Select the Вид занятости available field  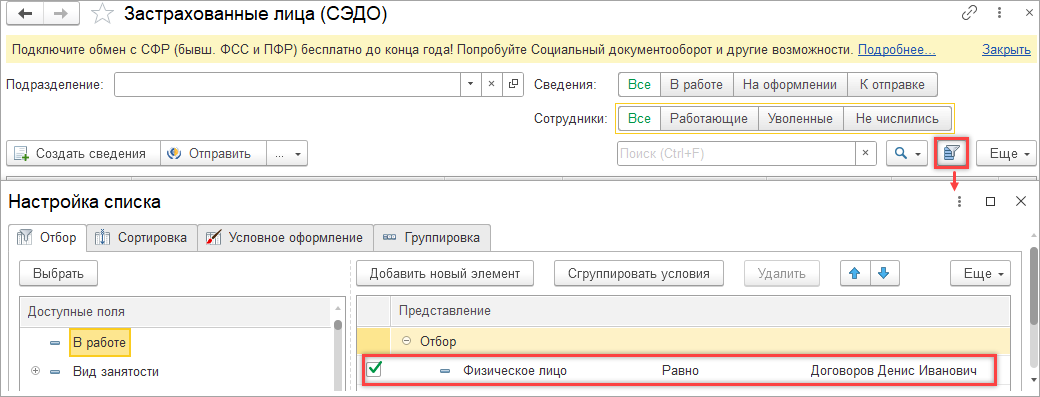pos(116,371)
